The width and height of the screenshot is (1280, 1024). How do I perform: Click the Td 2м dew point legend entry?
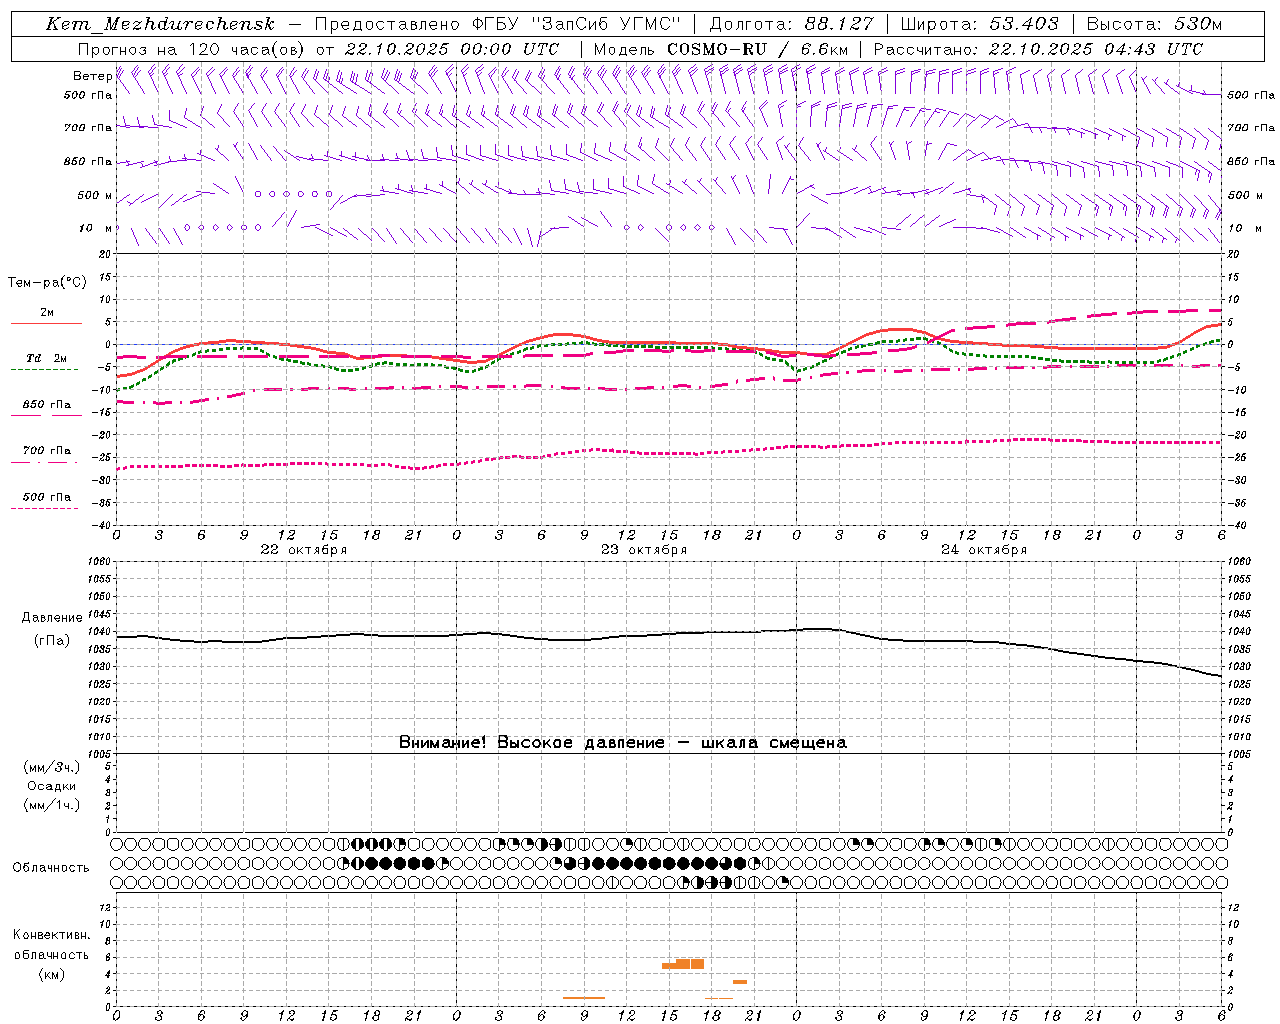pos(46,358)
